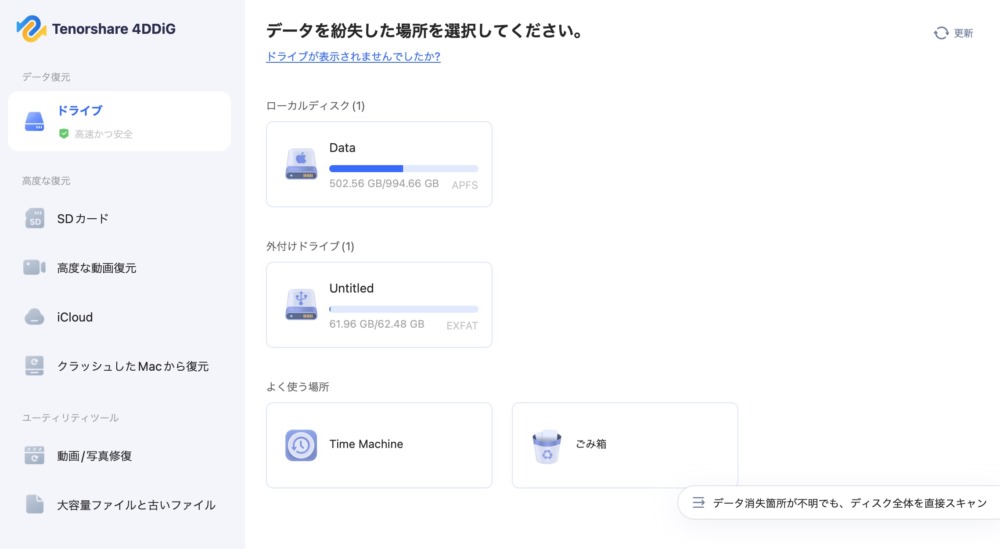
Task: Click the 更新 refresh button
Action: point(953,33)
